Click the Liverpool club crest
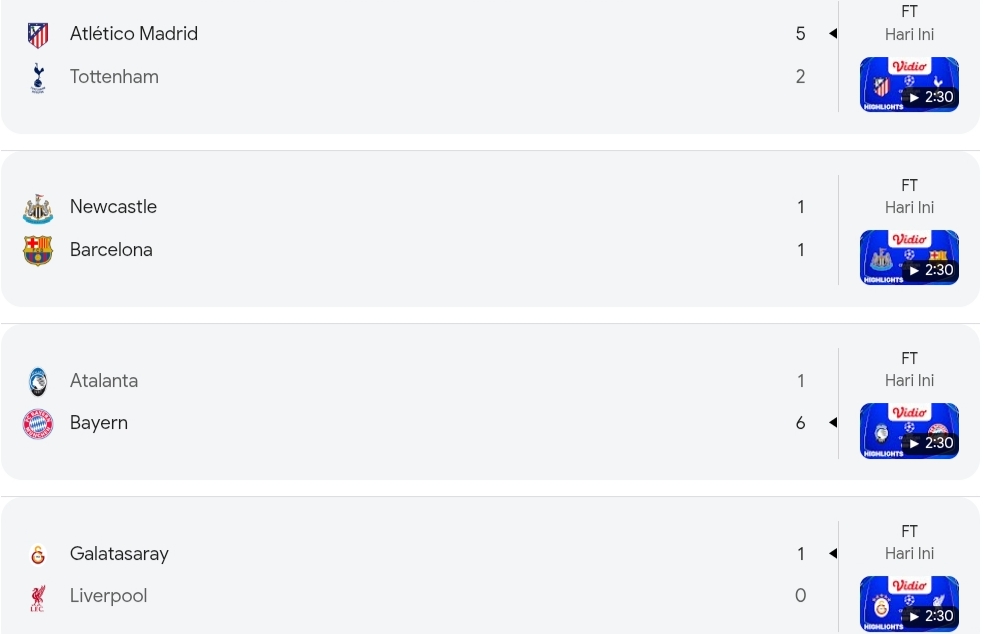992x634 pixels. tap(38, 598)
